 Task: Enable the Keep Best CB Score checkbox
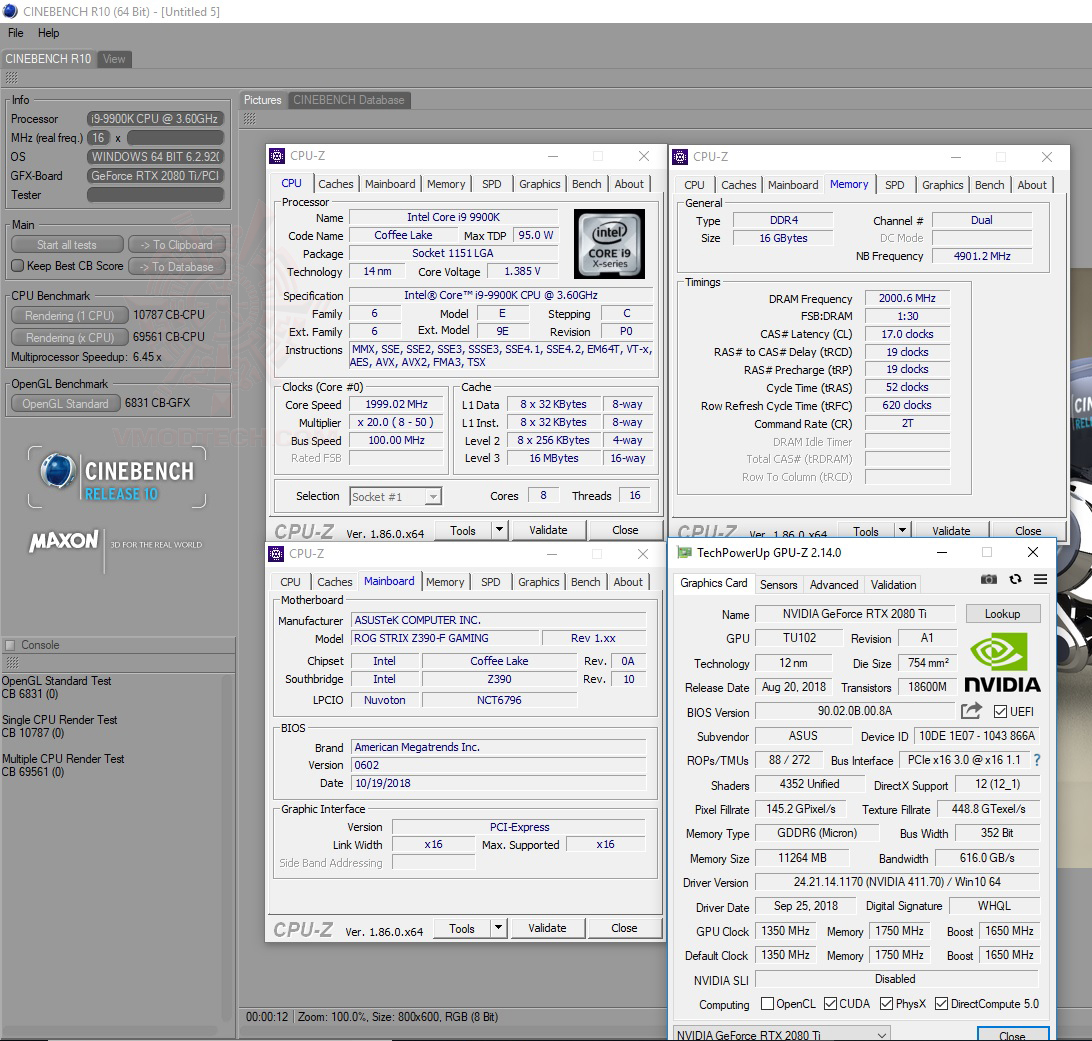tap(17, 266)
